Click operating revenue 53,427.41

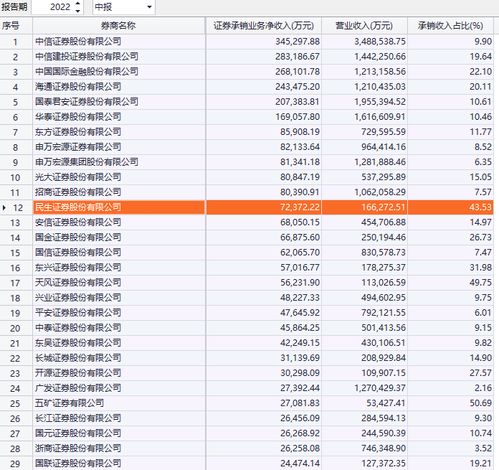[x=386, y=403]
